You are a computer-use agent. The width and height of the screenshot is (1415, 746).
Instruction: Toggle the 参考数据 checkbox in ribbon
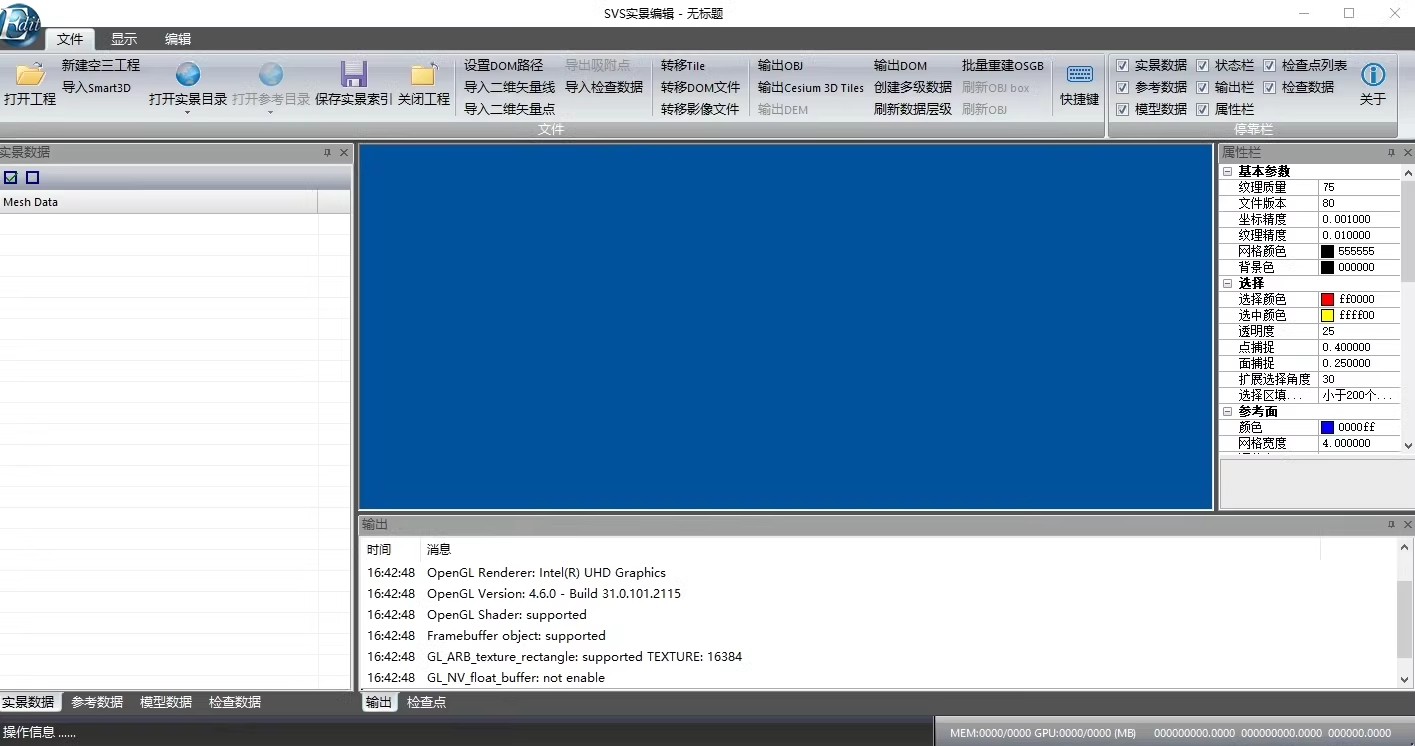coord(1122,87)
